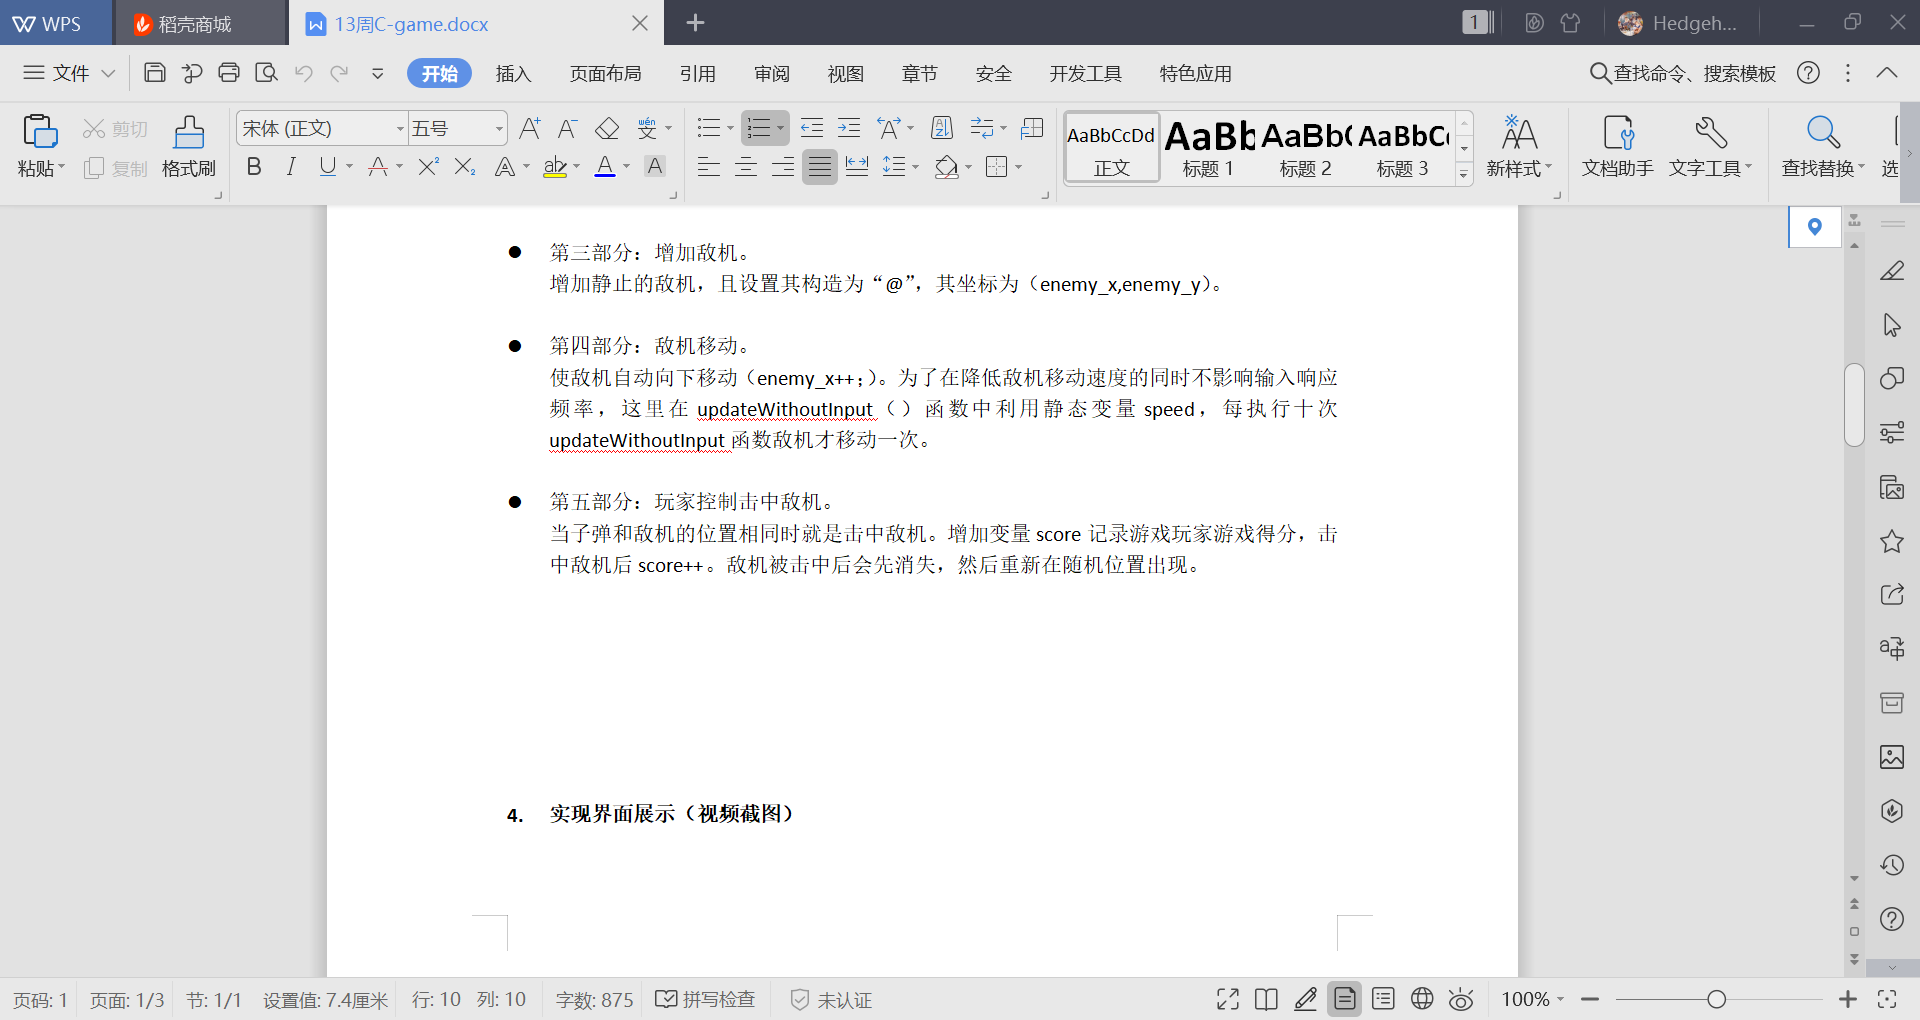Decrease font size icon
Image resolution: width=1920 pixels, height=1020 pixels.
[x=567, y=128]
